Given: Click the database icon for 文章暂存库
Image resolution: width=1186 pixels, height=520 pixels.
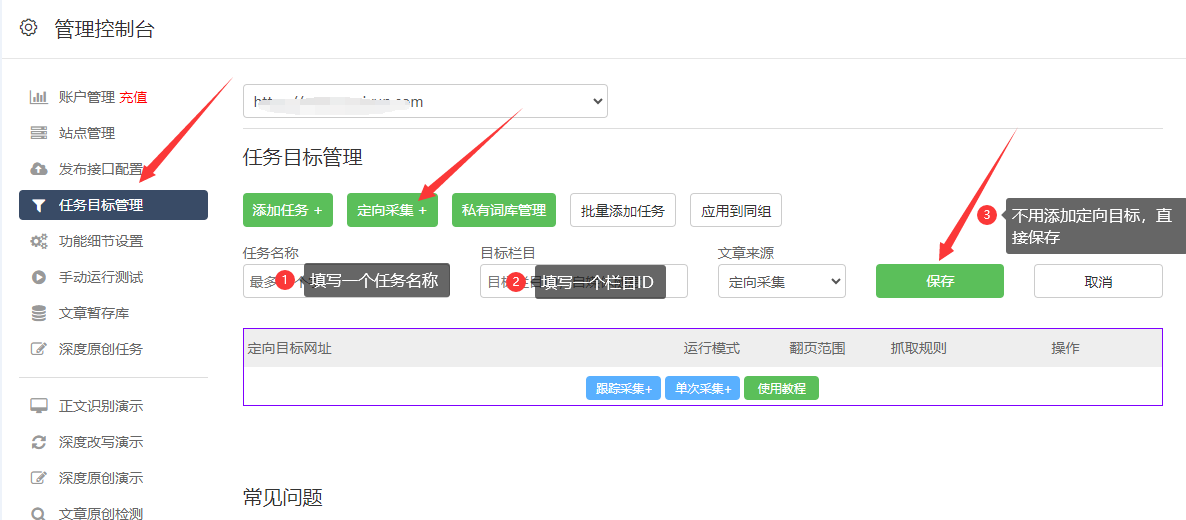Looking at the screenshot, I should (x=39, y=313).
